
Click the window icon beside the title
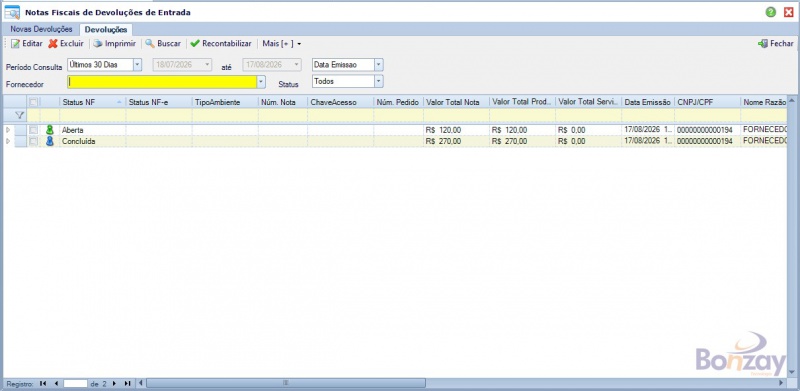point(12,12)
